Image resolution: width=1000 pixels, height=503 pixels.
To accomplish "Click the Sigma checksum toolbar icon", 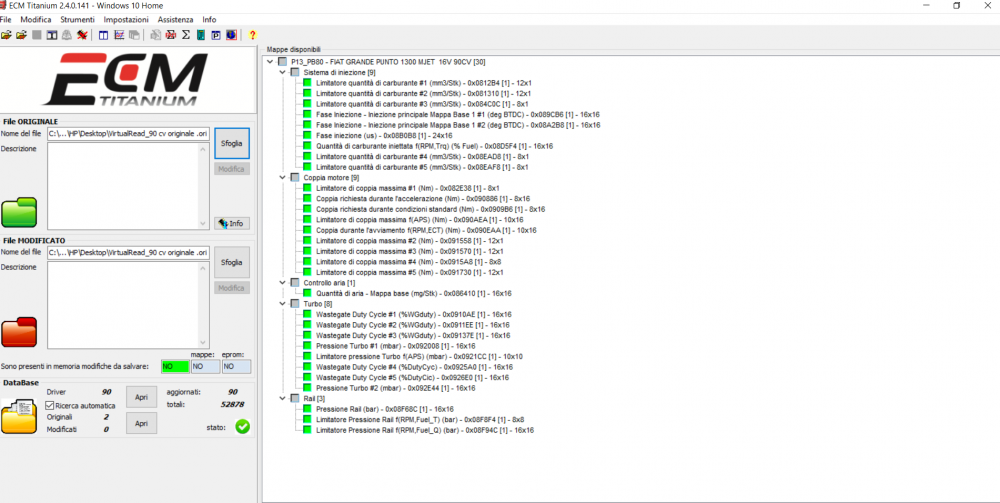I will (186, 34).
